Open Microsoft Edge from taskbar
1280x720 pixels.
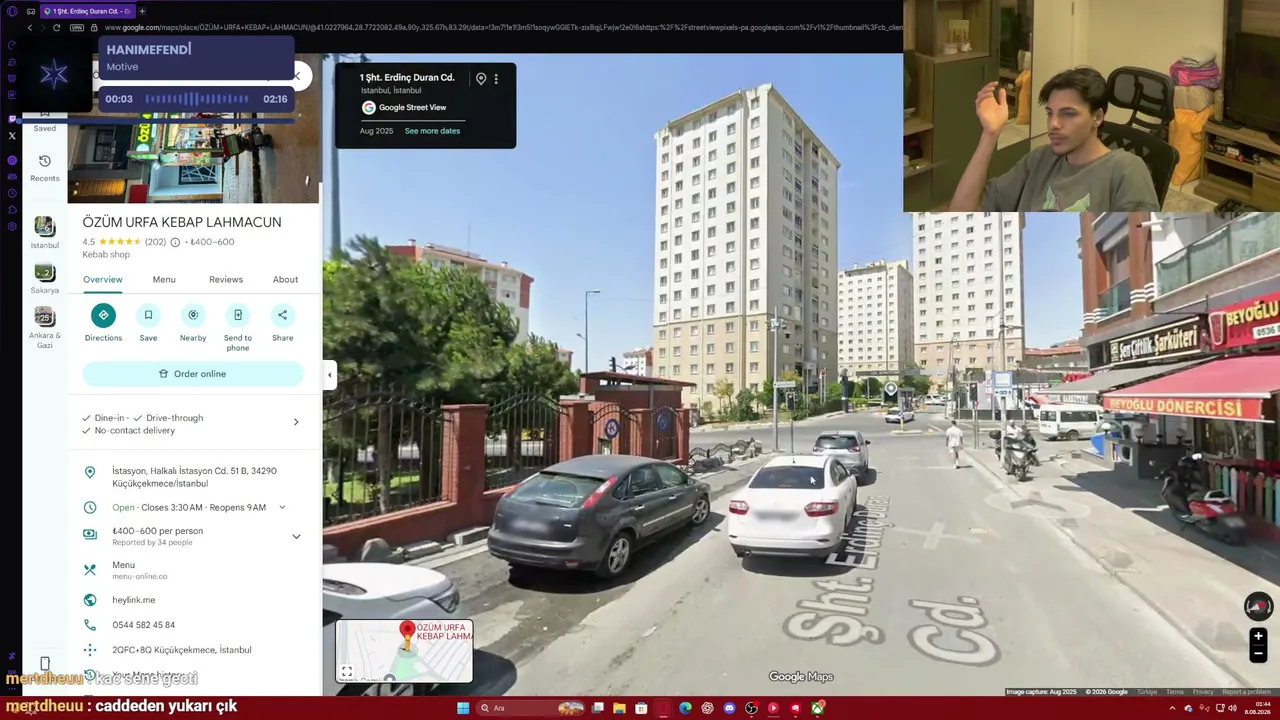tap(685, 708)
